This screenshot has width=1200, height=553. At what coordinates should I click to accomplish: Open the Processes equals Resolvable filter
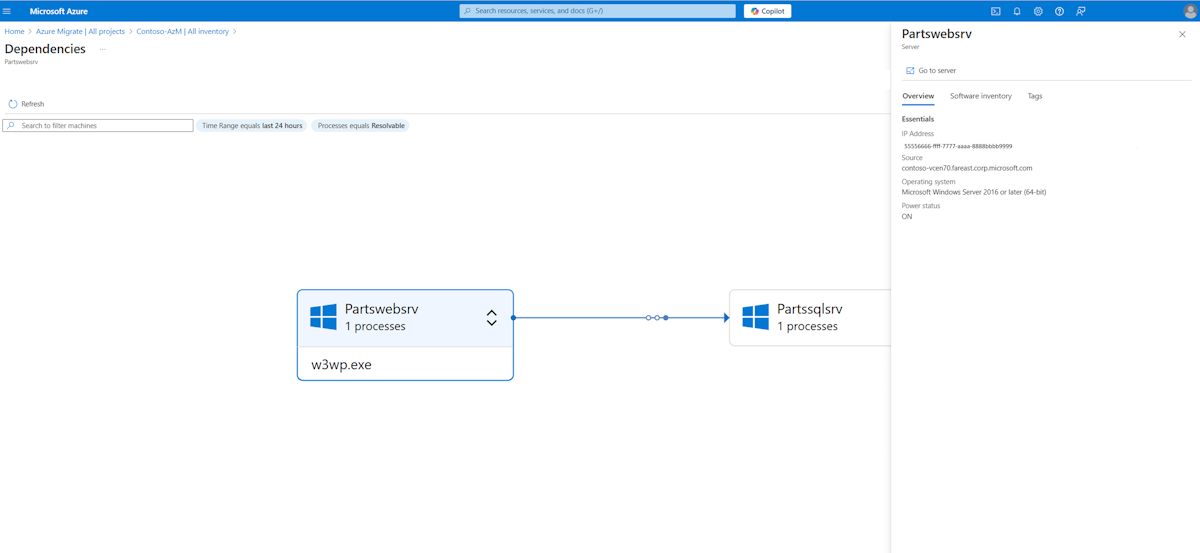click(x=361, y=126)
